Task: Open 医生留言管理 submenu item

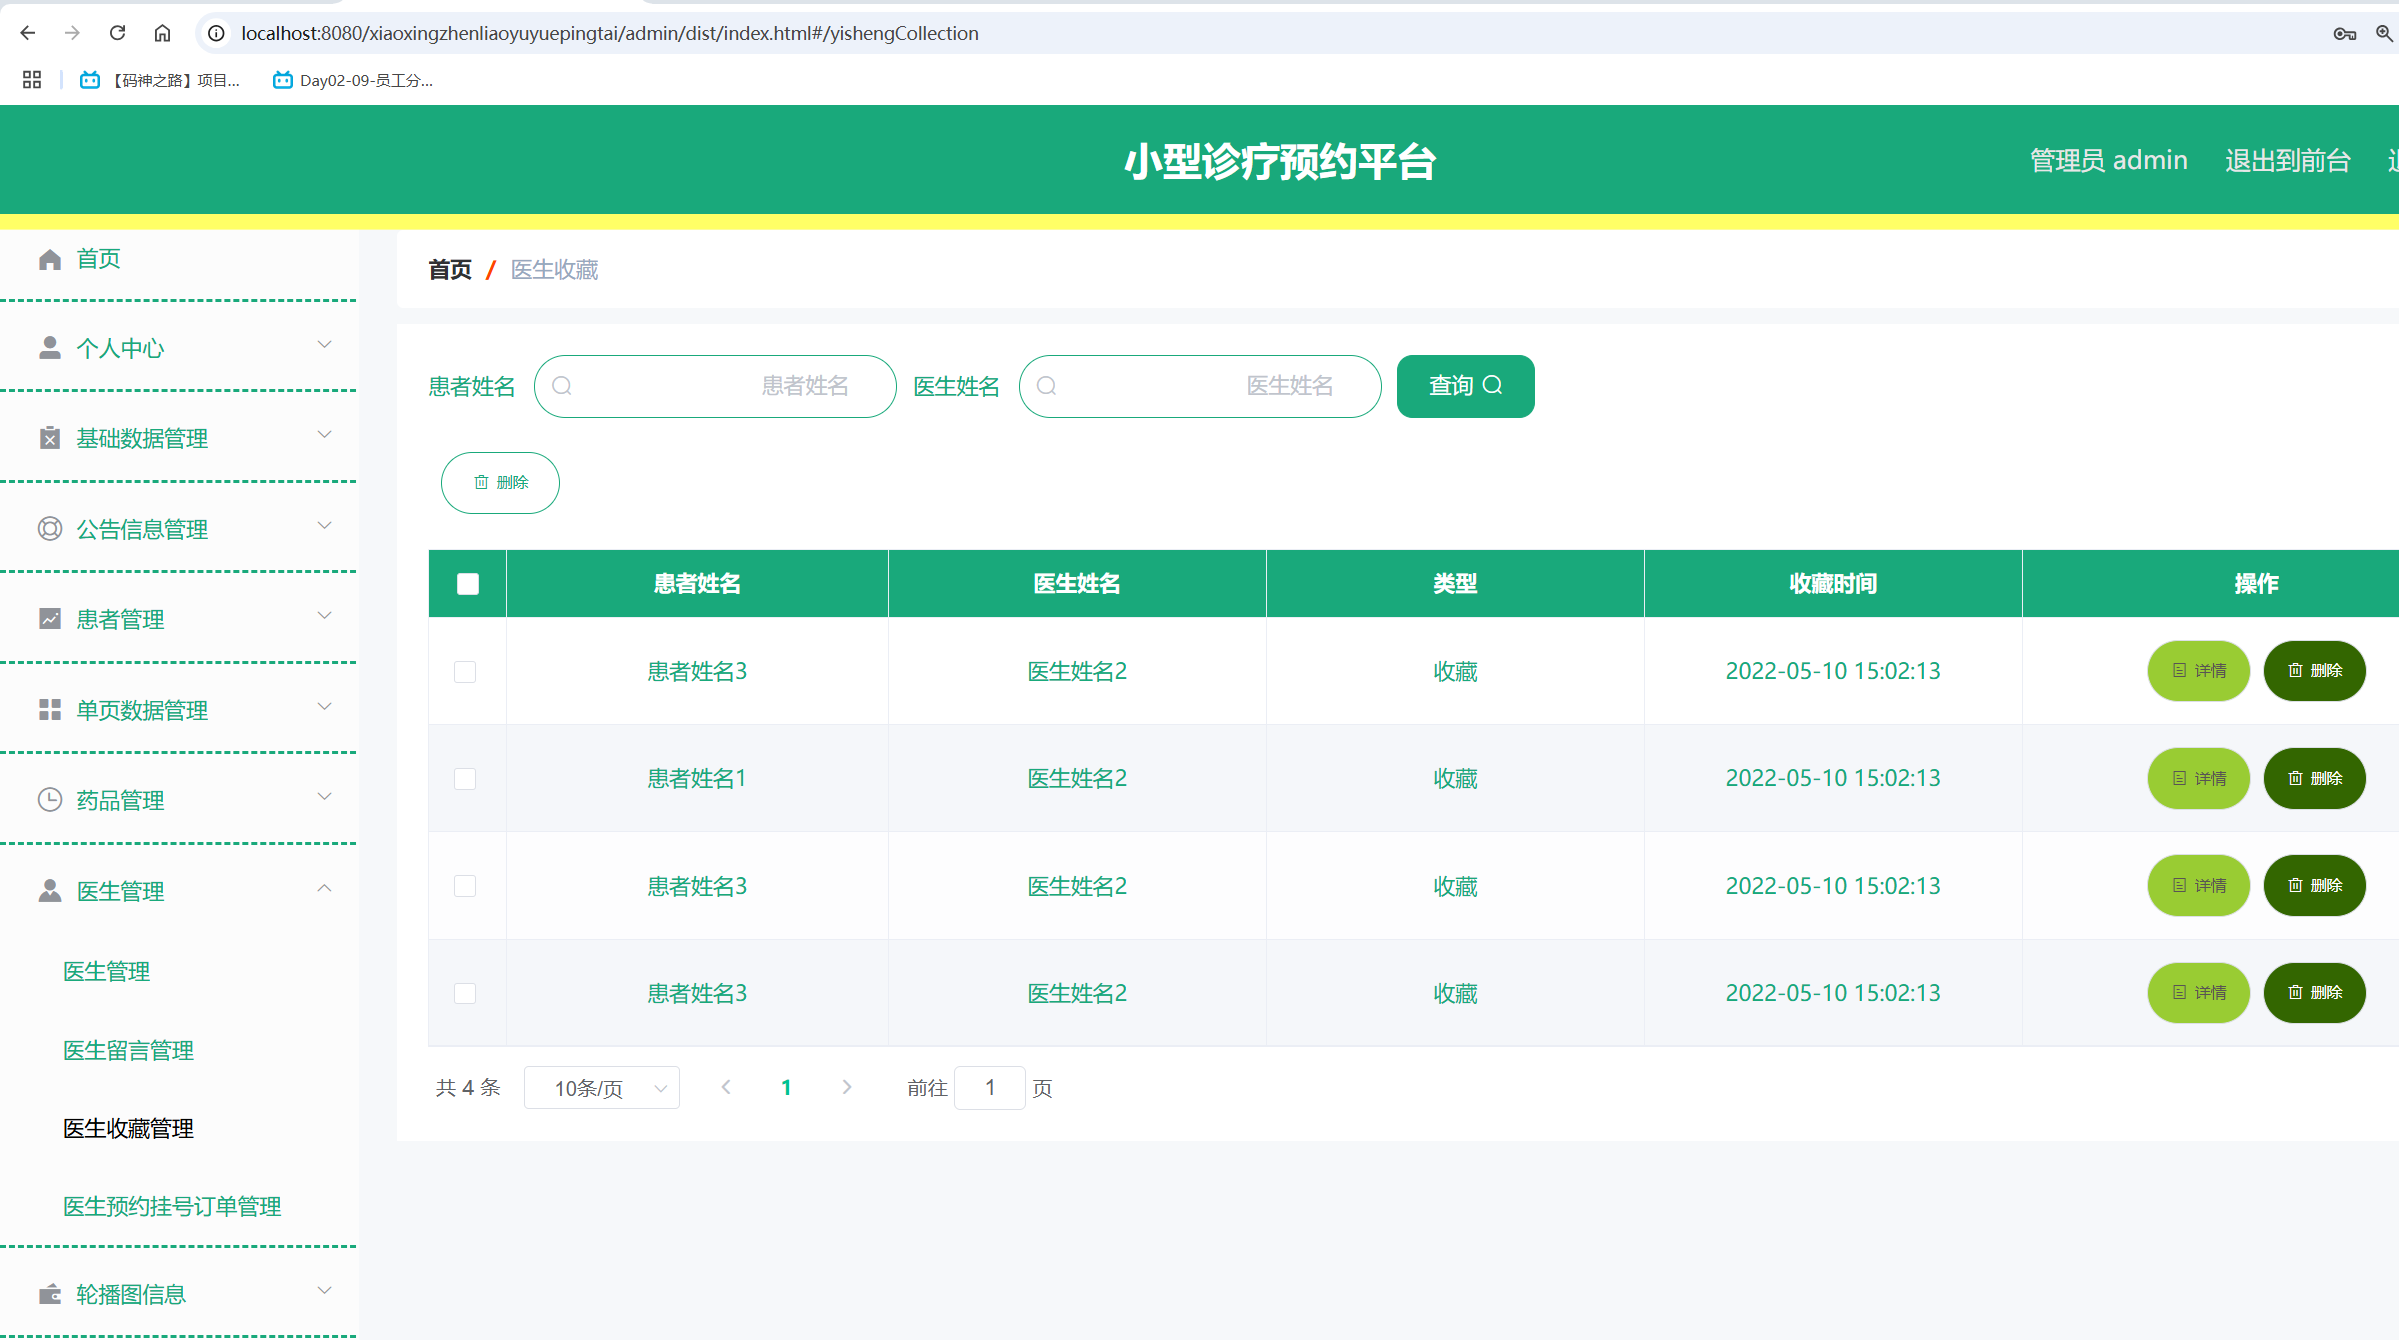Action: click(129, 1051)
